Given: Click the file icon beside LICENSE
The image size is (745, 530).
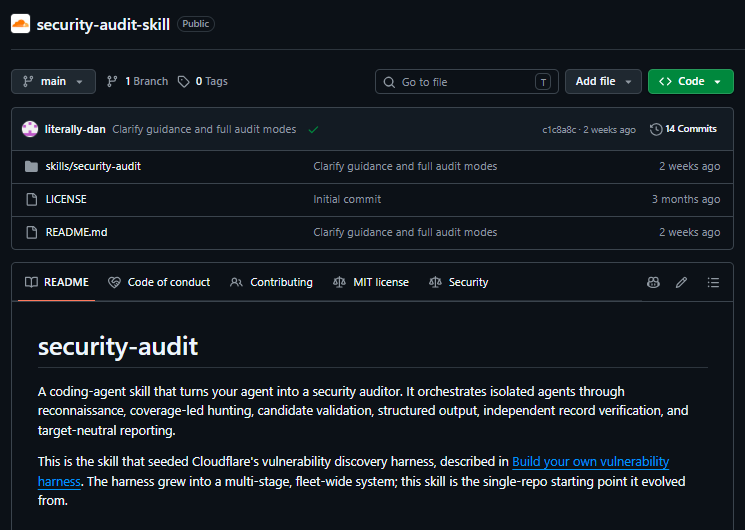Looking at the screenshot, I should 31,199.
